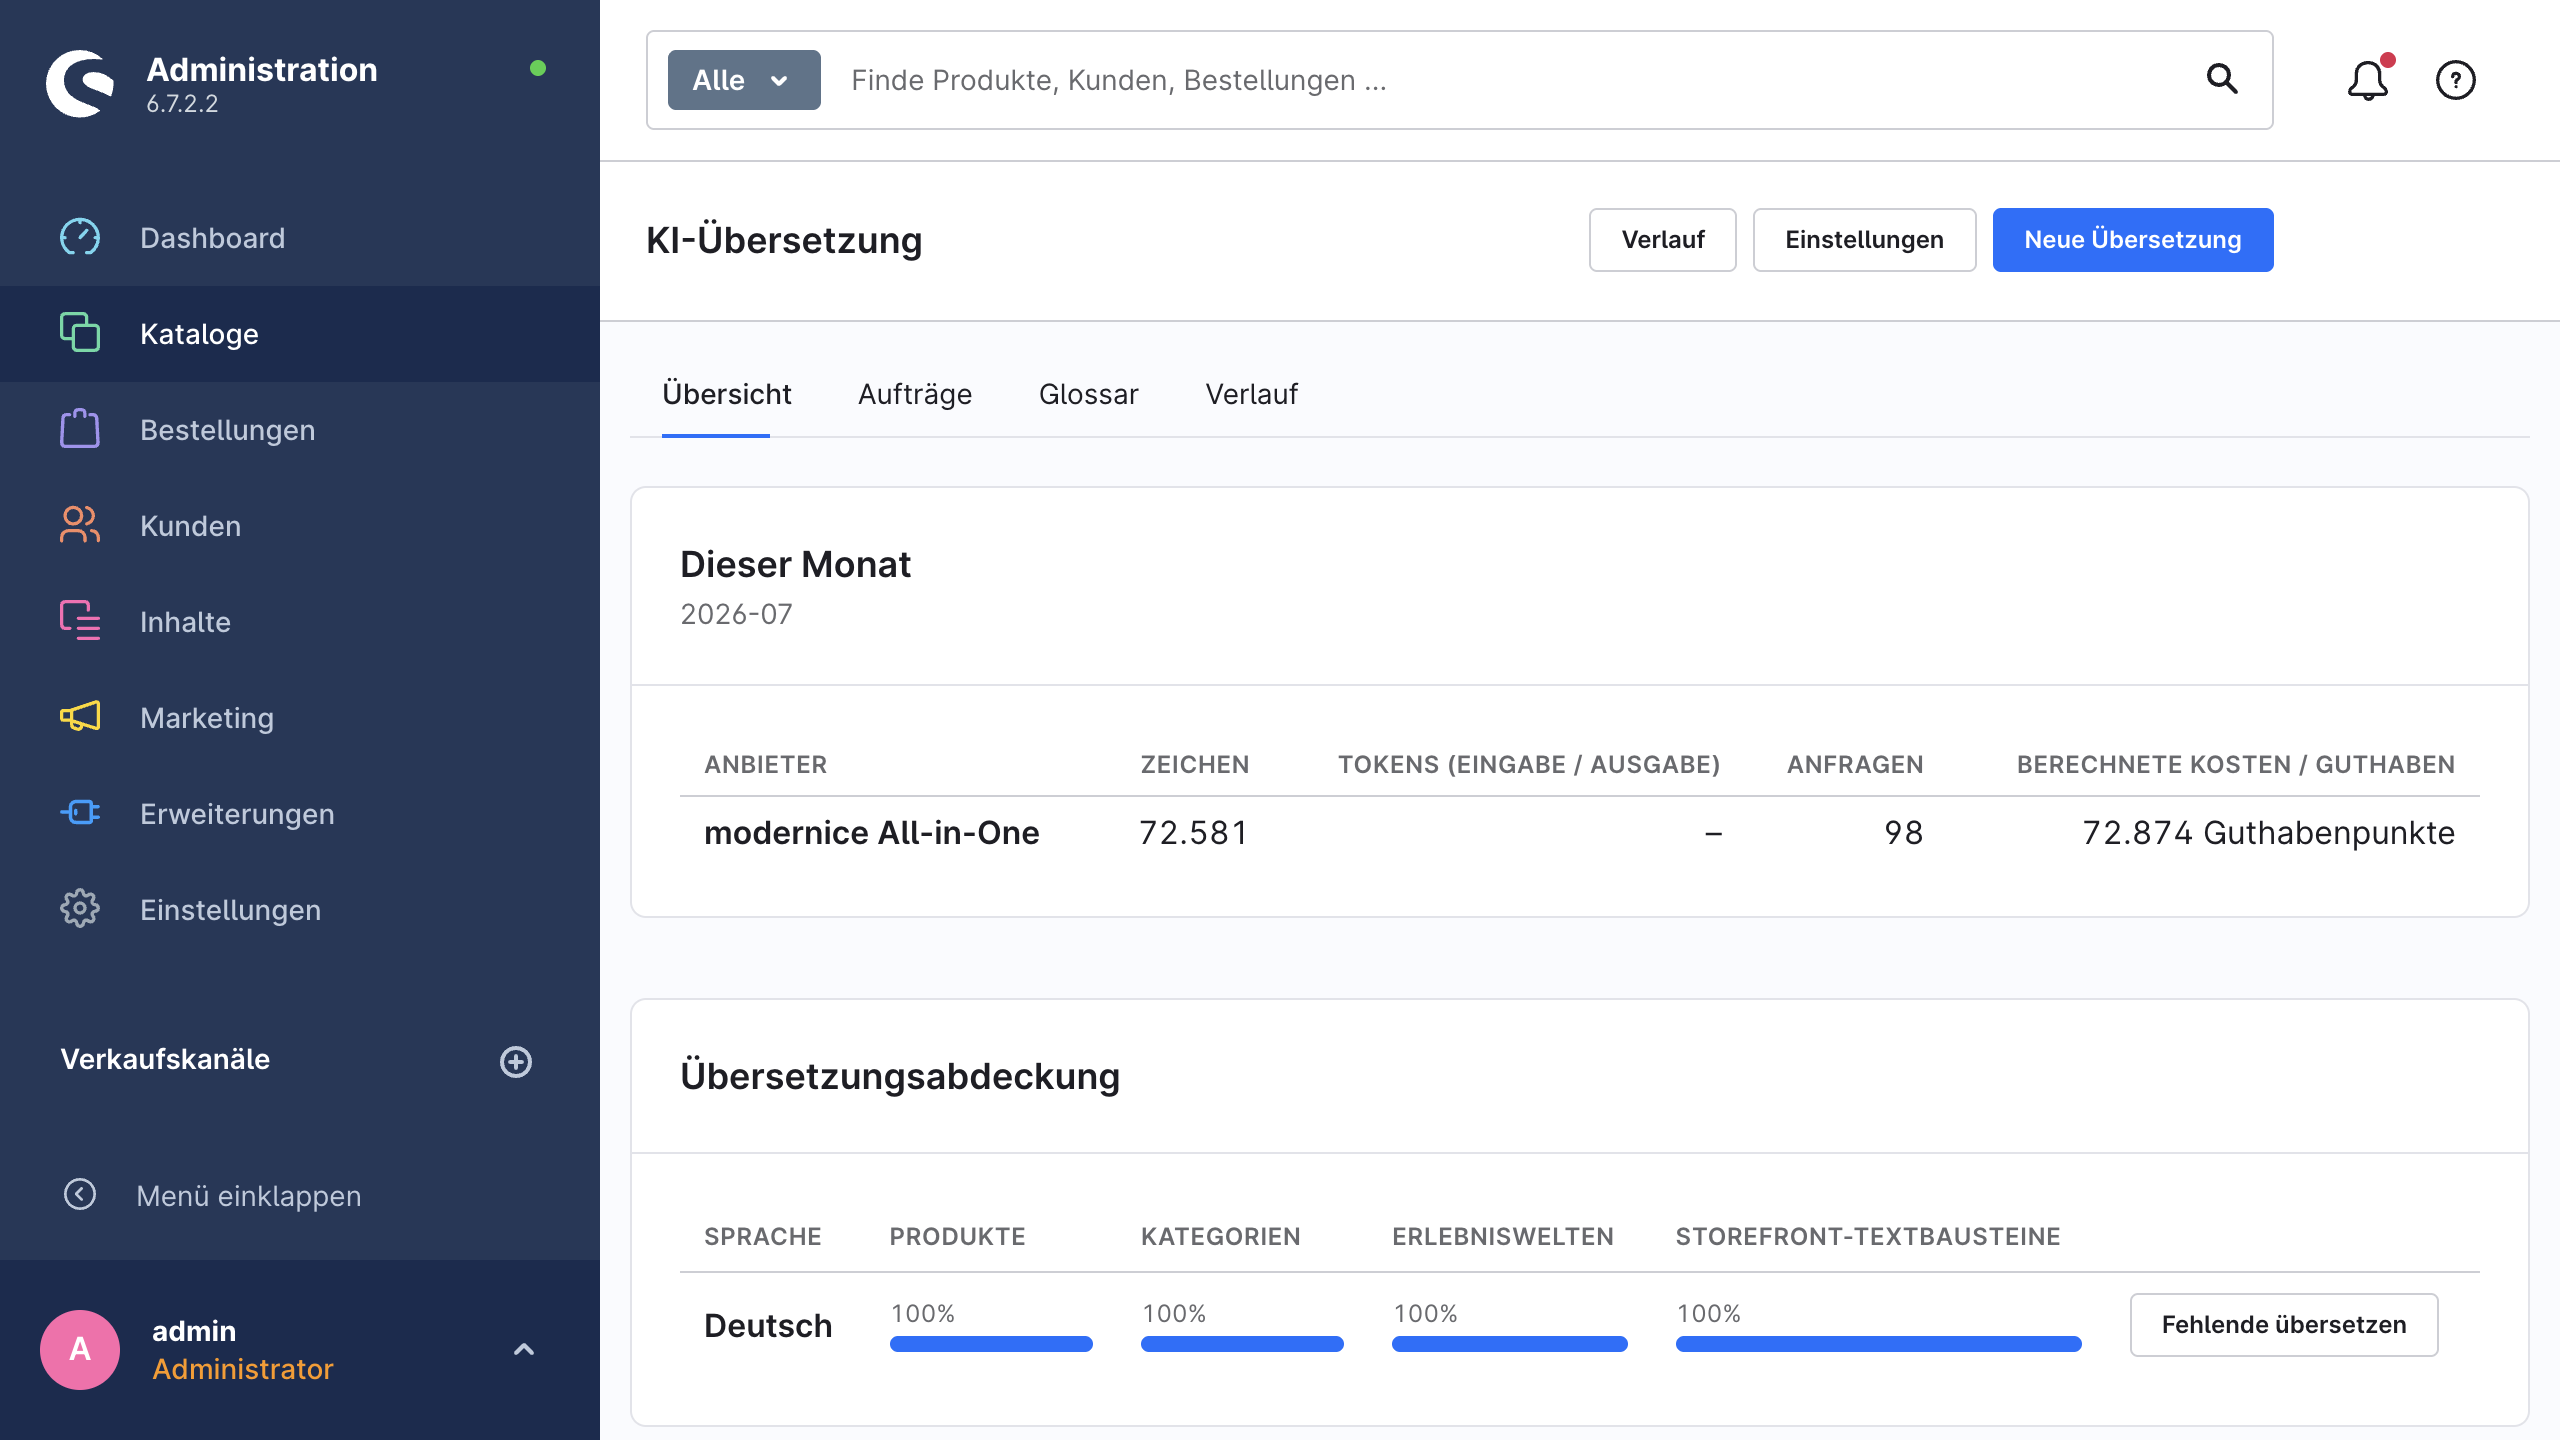The width and height of the screenshot is (2560, 1440).
Task: Click the Deutsch language row label
Action: 768,1326
